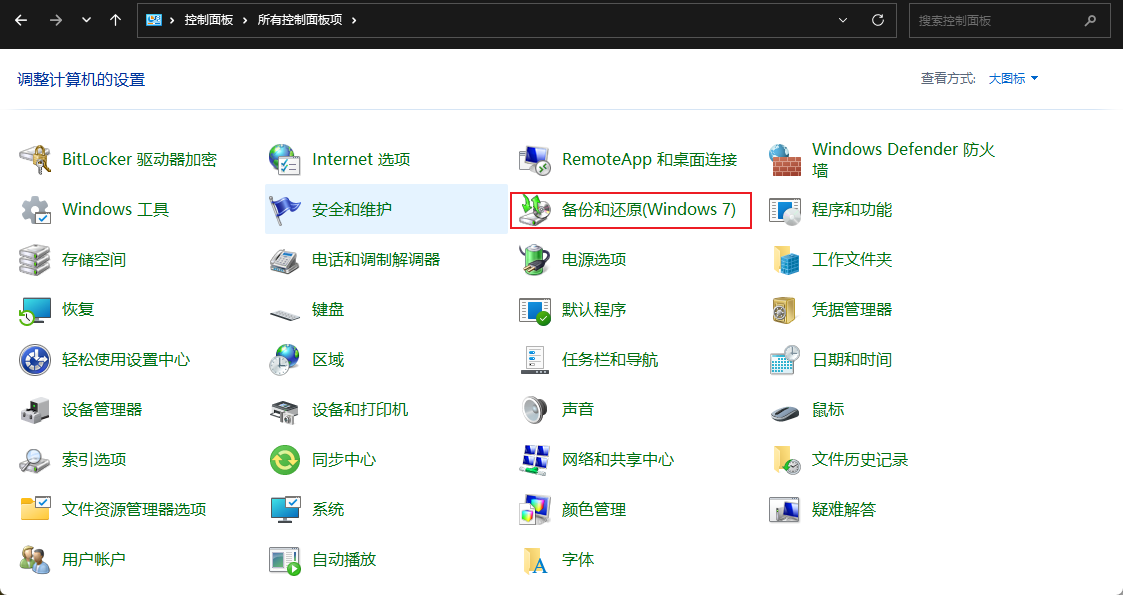Select 所有控制面板项 in the breadcrumb
The image size is (1123, 595).
(299, 20)
